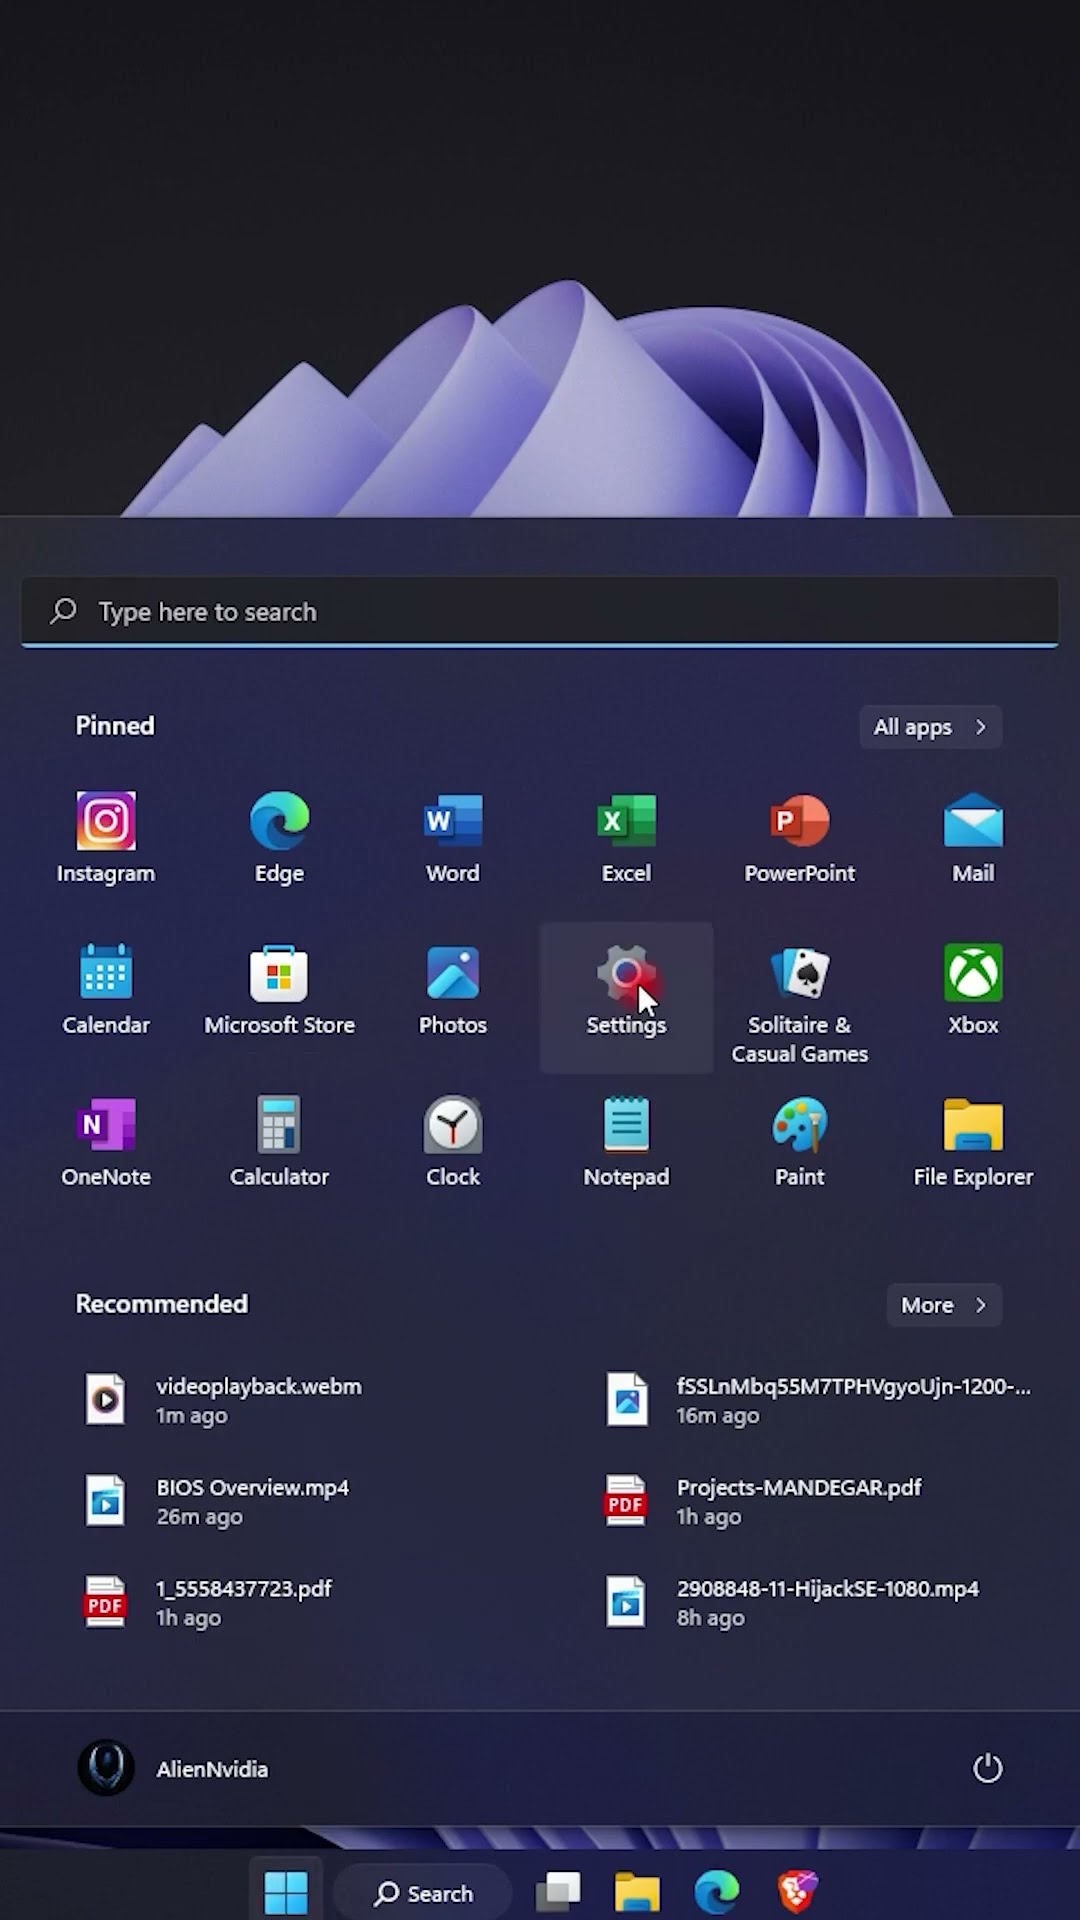Expand the All apps list
The width and height of the screenshot is (1080, 1920).
pyautogui.click(x=930, y=727)
